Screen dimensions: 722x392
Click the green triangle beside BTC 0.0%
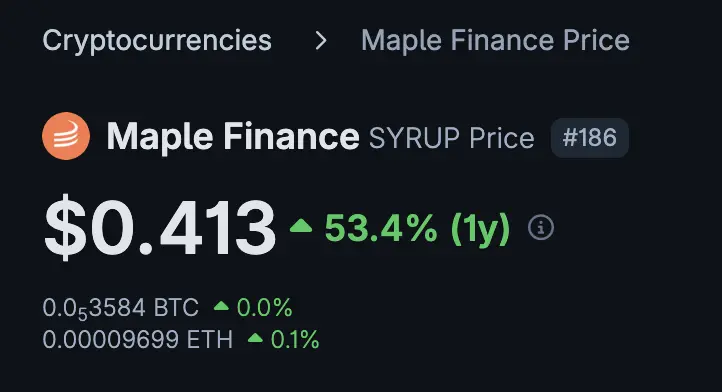[x=221, y=305]
